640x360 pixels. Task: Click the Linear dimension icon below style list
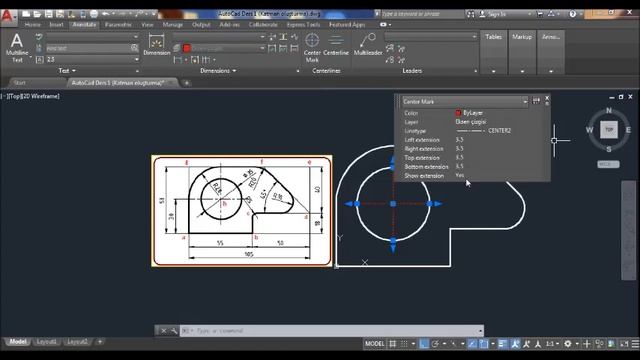coord(178,60)
